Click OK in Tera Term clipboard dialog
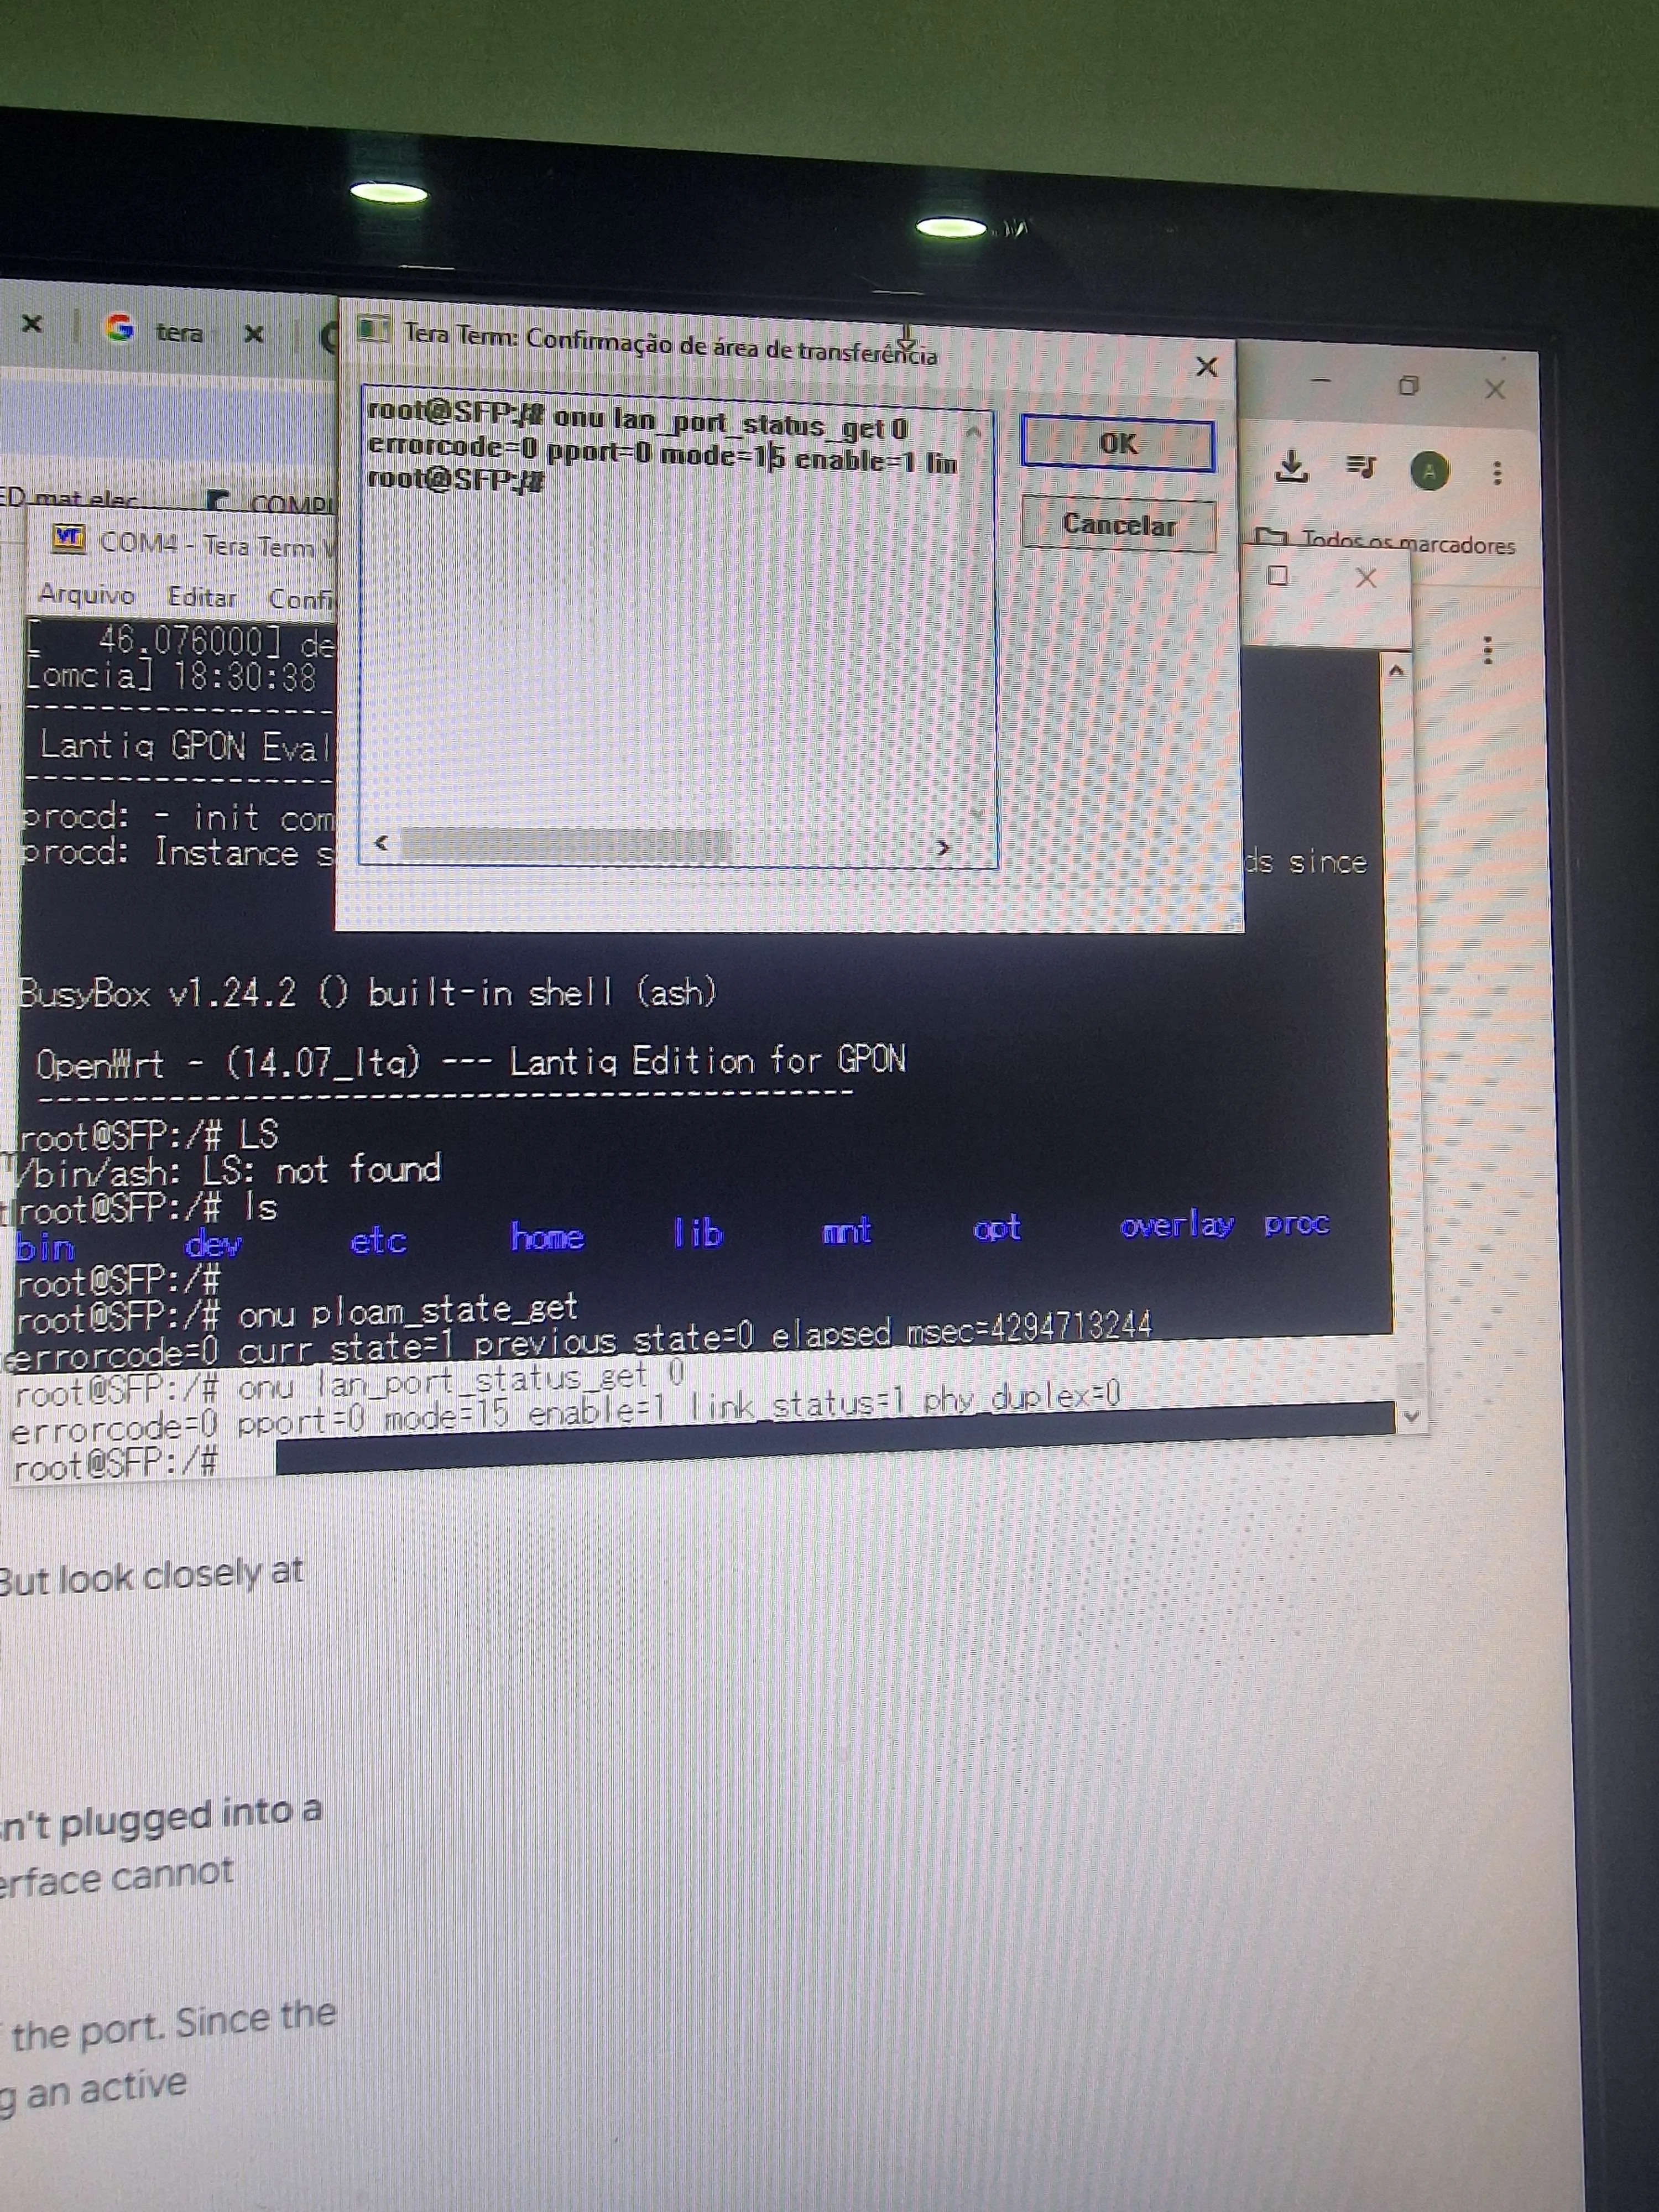The height and width of the screenshot is (2212, 1659). pyautogui.click(x=1117, y=444)
